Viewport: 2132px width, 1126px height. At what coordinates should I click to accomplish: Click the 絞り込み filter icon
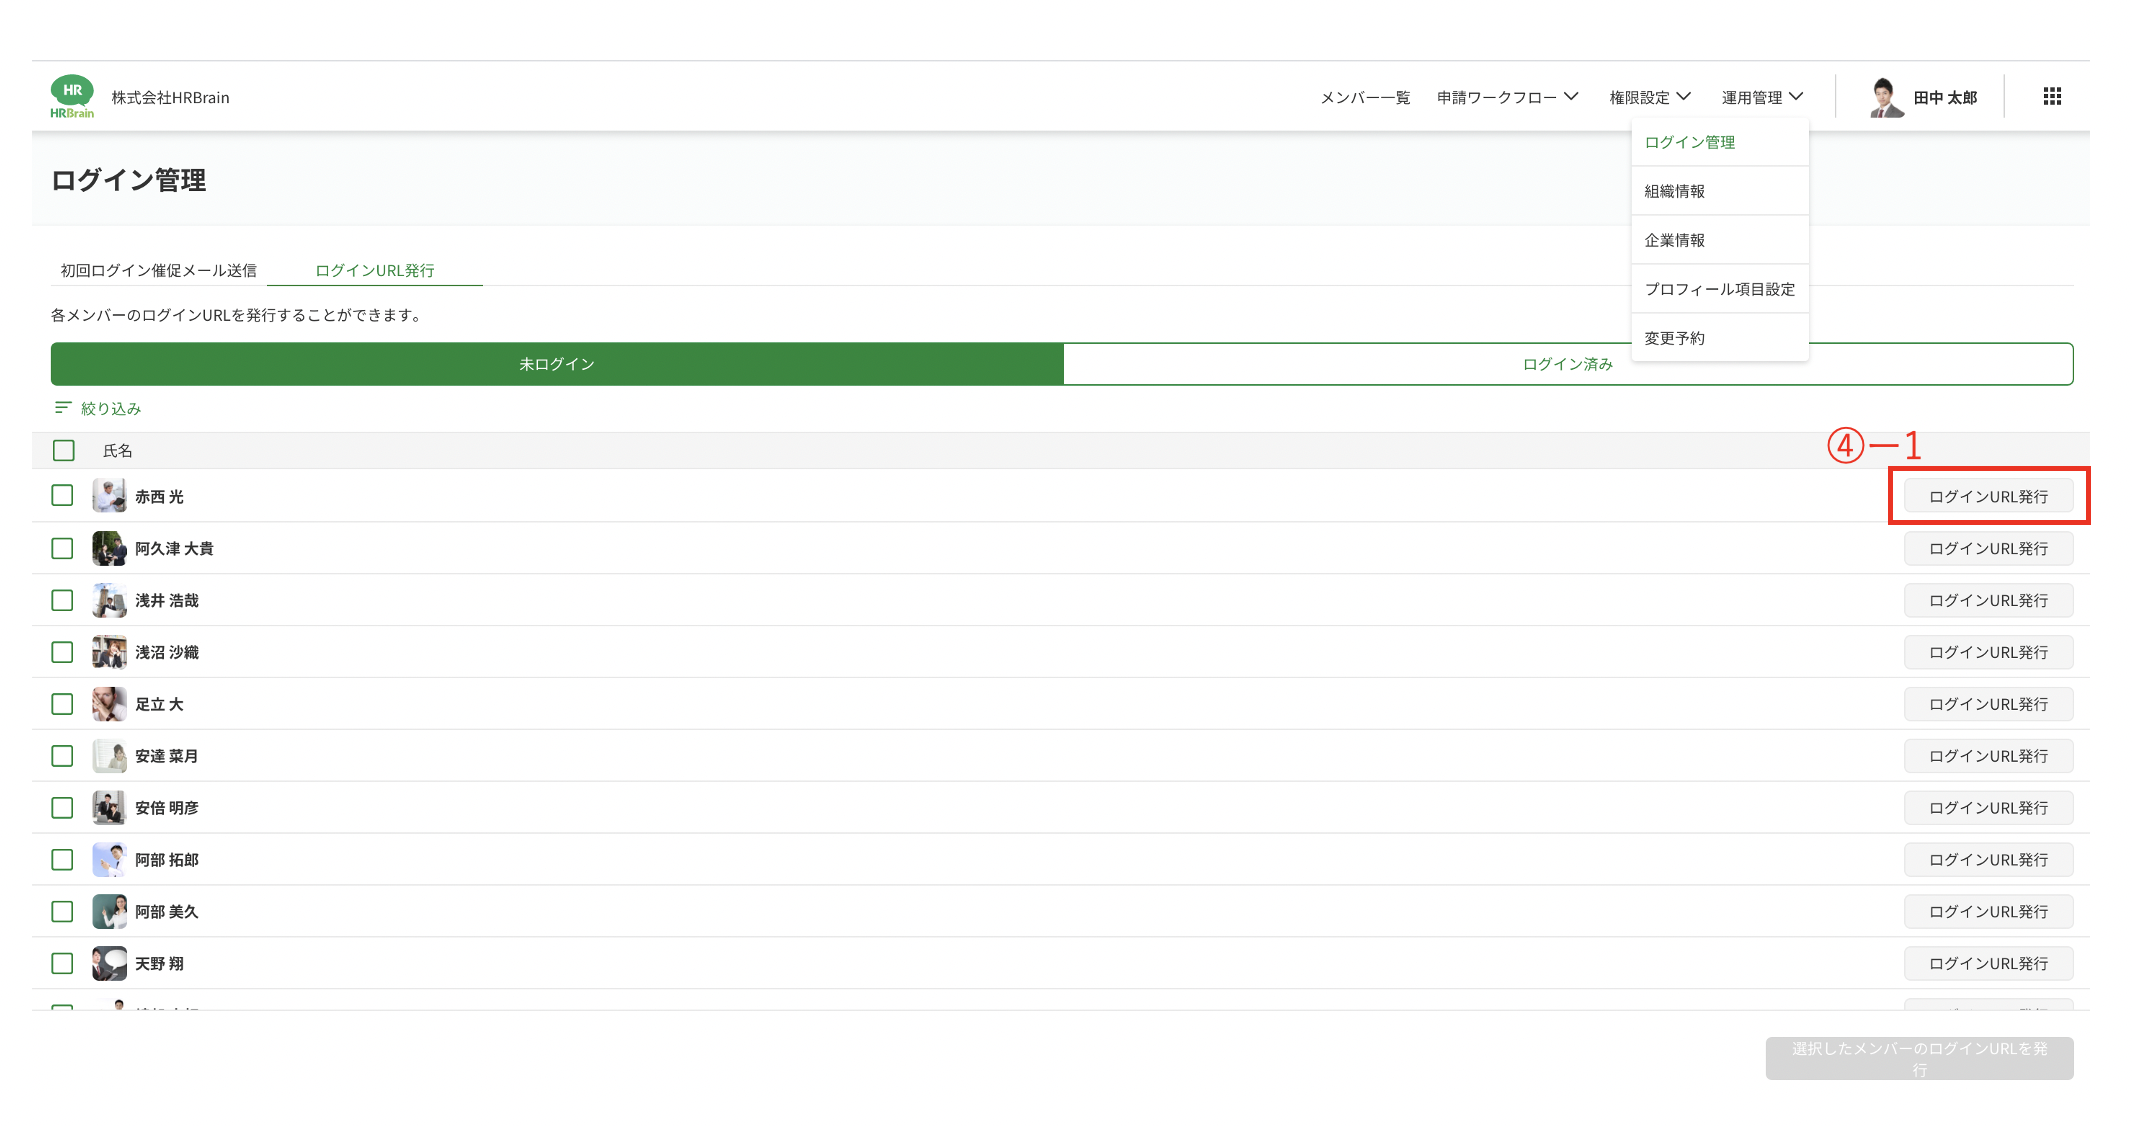[x=63, y=408]
